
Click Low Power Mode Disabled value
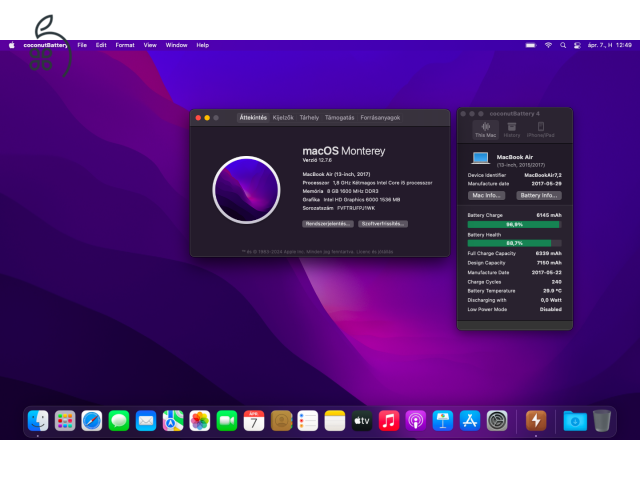(x=551, y=309)
